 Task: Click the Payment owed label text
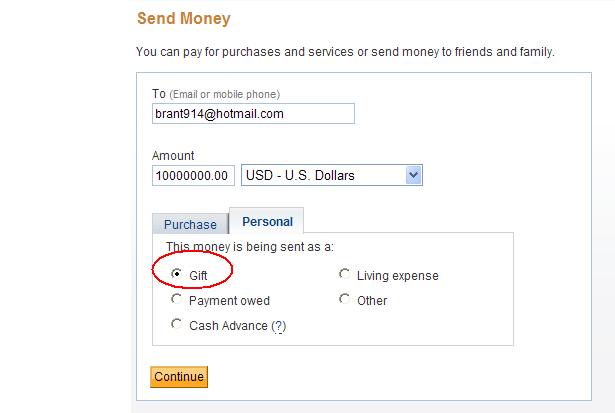pos(229,301)
